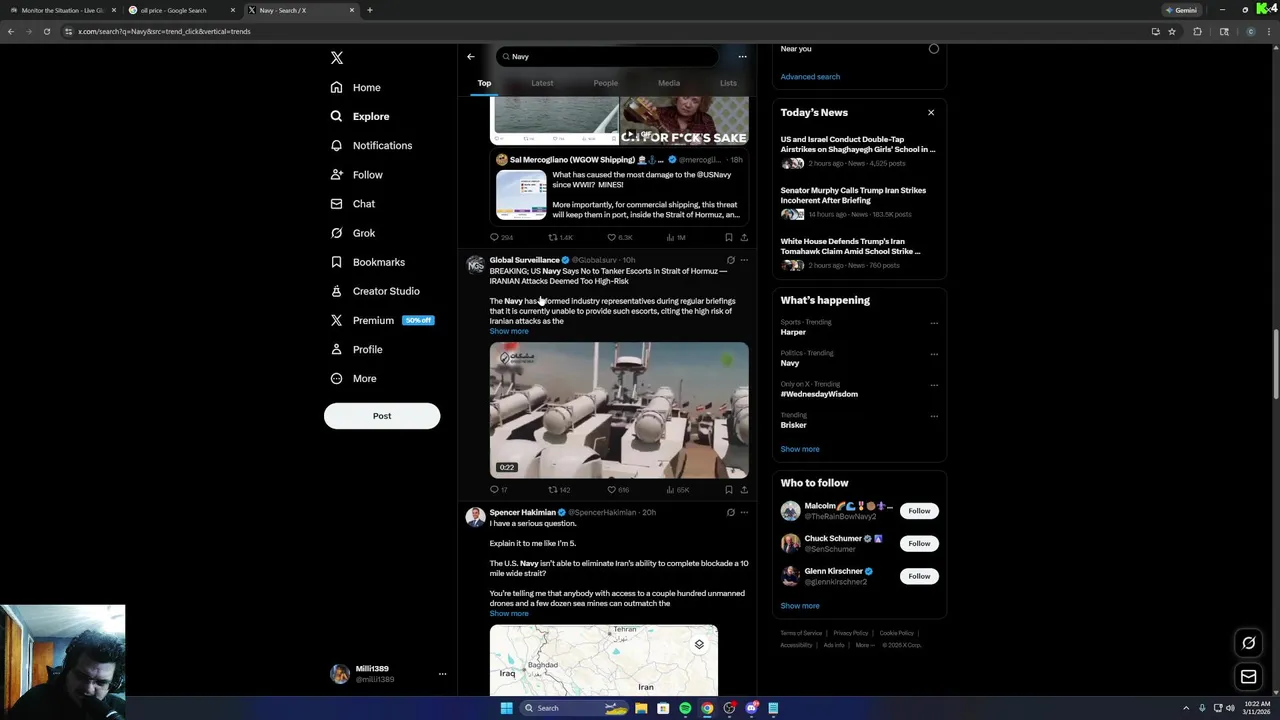The height and width of the screenshot is (720, 1280).
Task: Switch to the Media tab
Action: point(669,83)
